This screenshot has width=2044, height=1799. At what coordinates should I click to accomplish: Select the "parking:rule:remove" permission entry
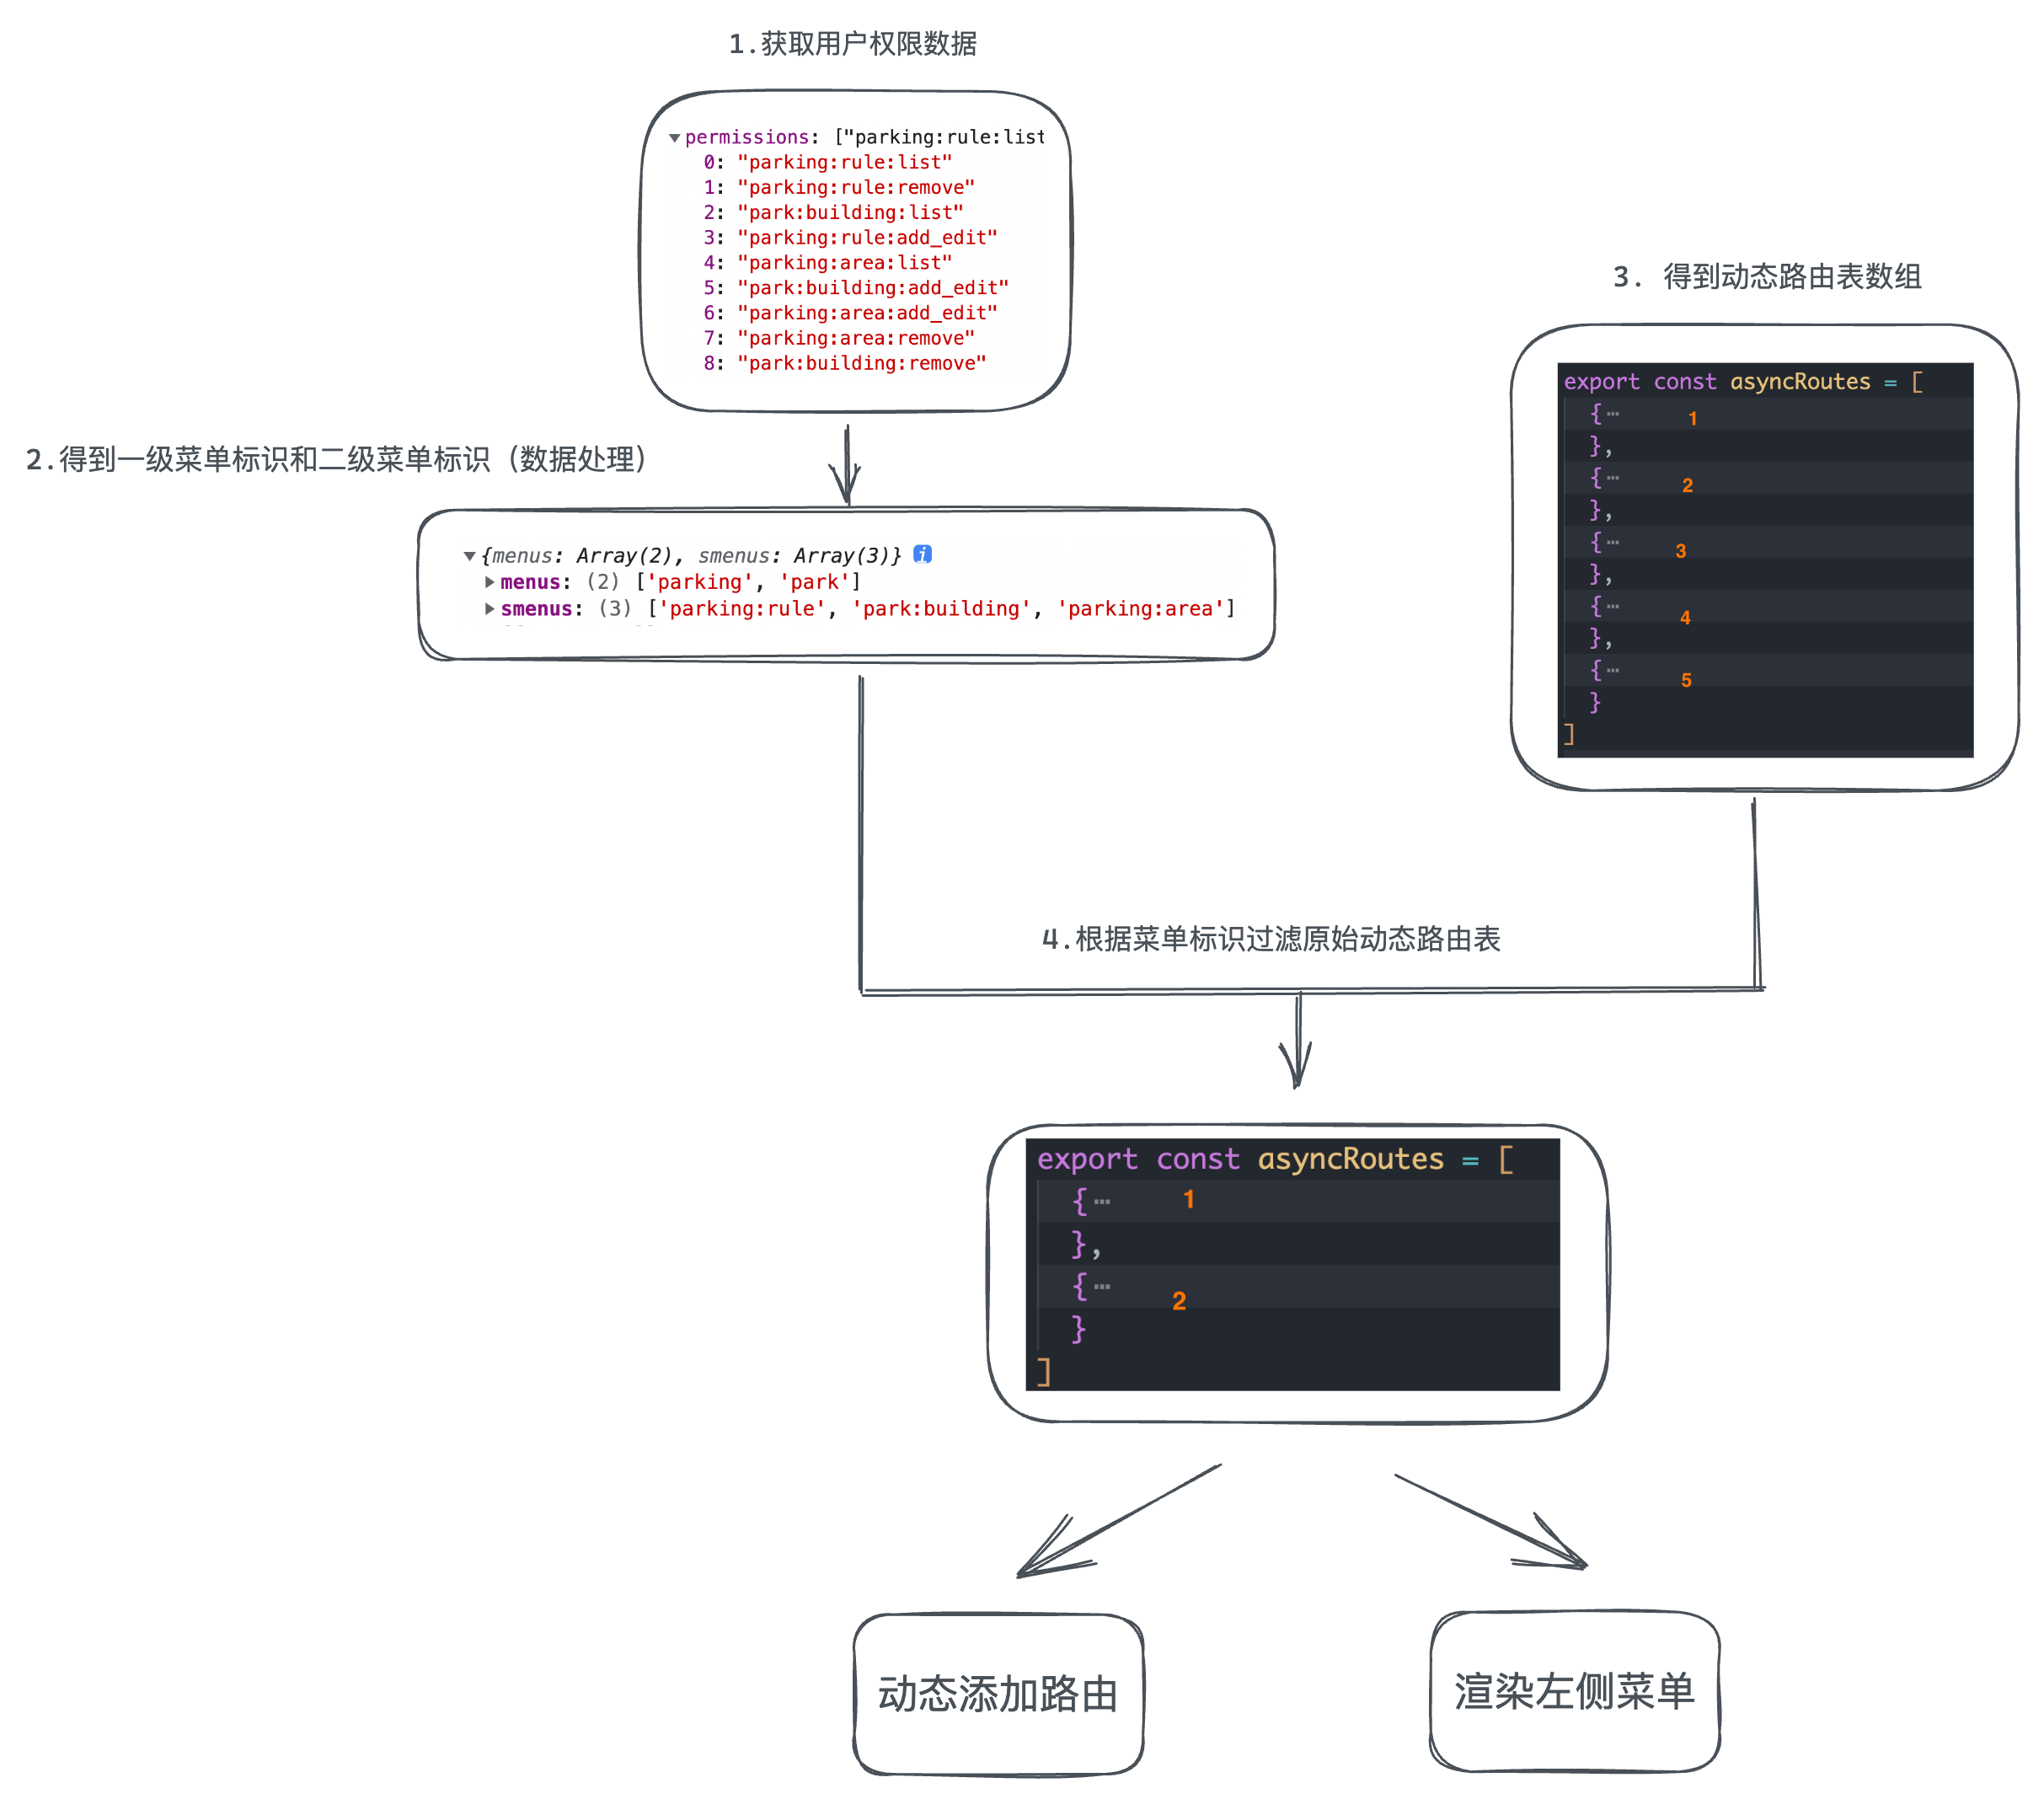[855, 188]
